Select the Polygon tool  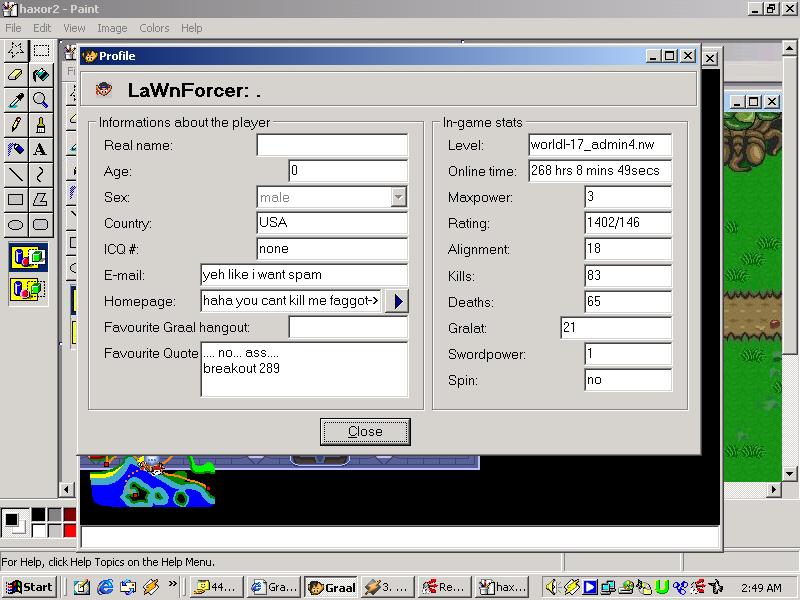tap(41, 199)
